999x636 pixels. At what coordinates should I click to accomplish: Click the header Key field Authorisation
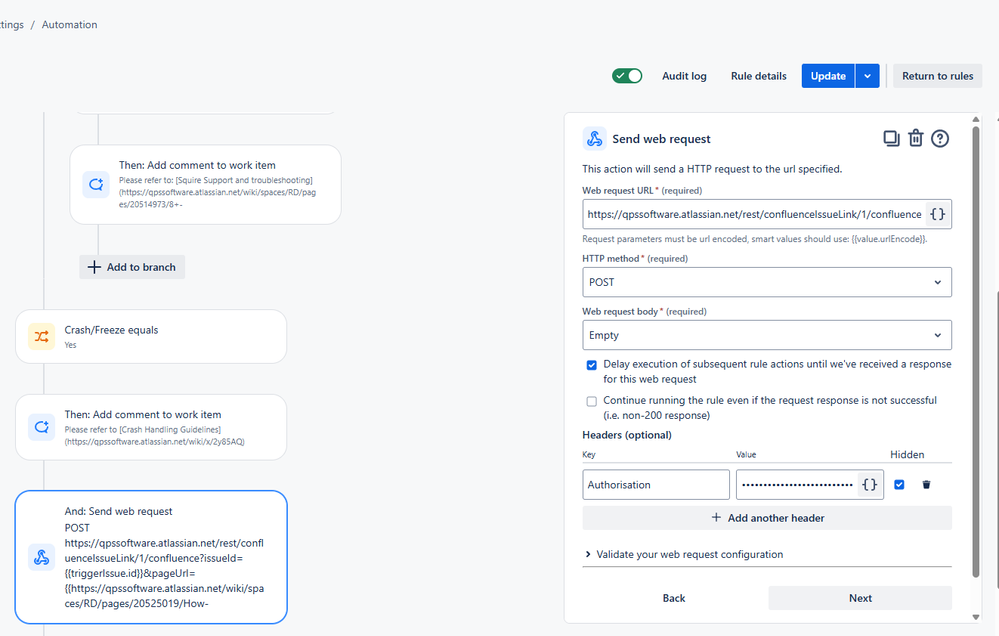pyautogui.click(x=656, y=485)
